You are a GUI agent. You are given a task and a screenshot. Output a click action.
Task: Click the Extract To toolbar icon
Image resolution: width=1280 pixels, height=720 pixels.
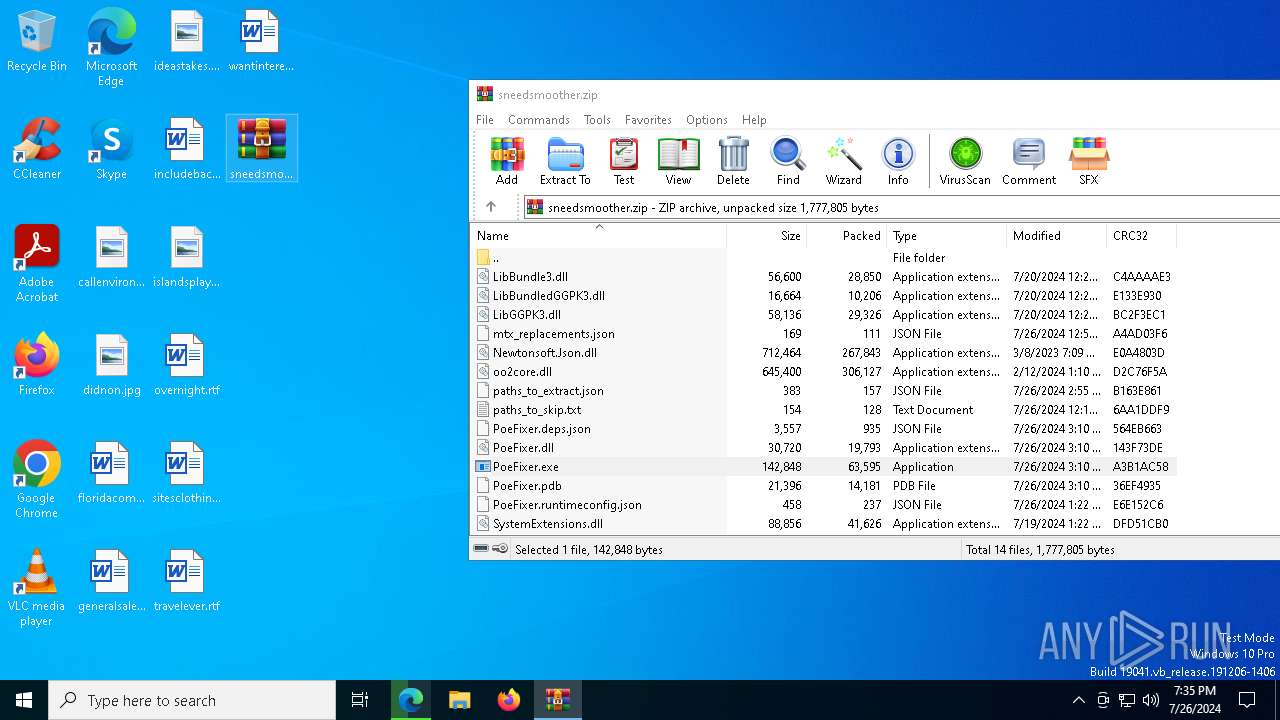point(565,162)
